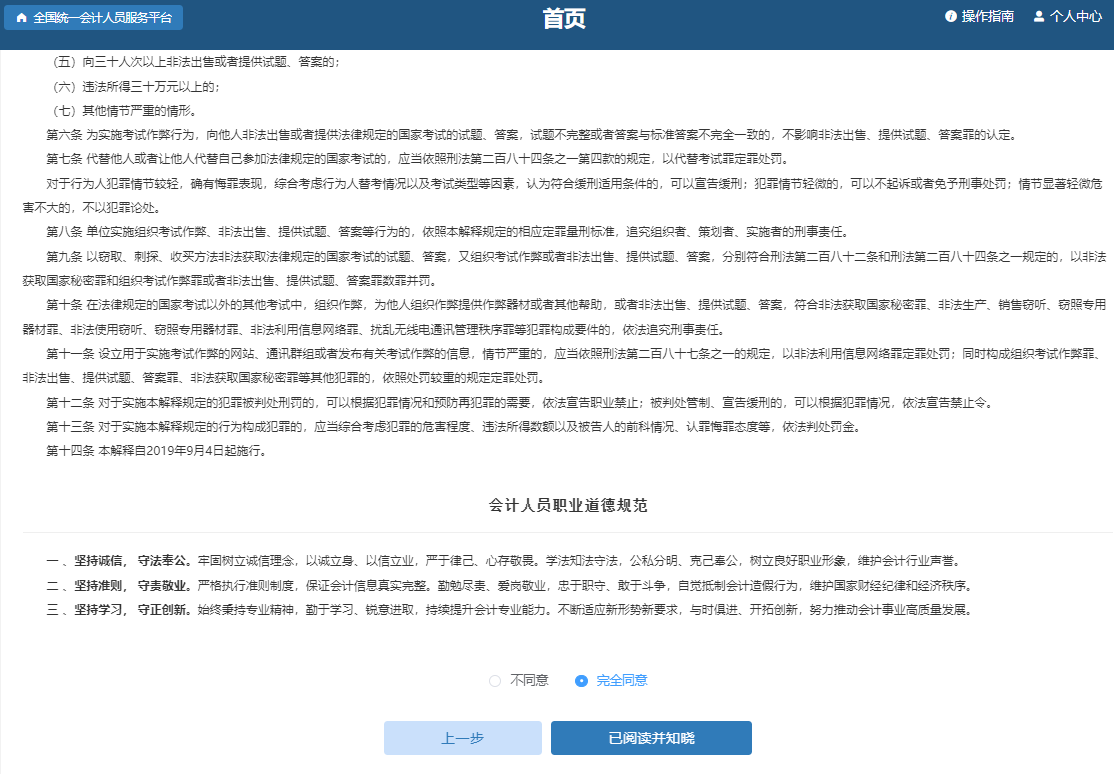Click the 全国统一会计人员服务平台 badge

pyautogui.click(x=95, y=17)
